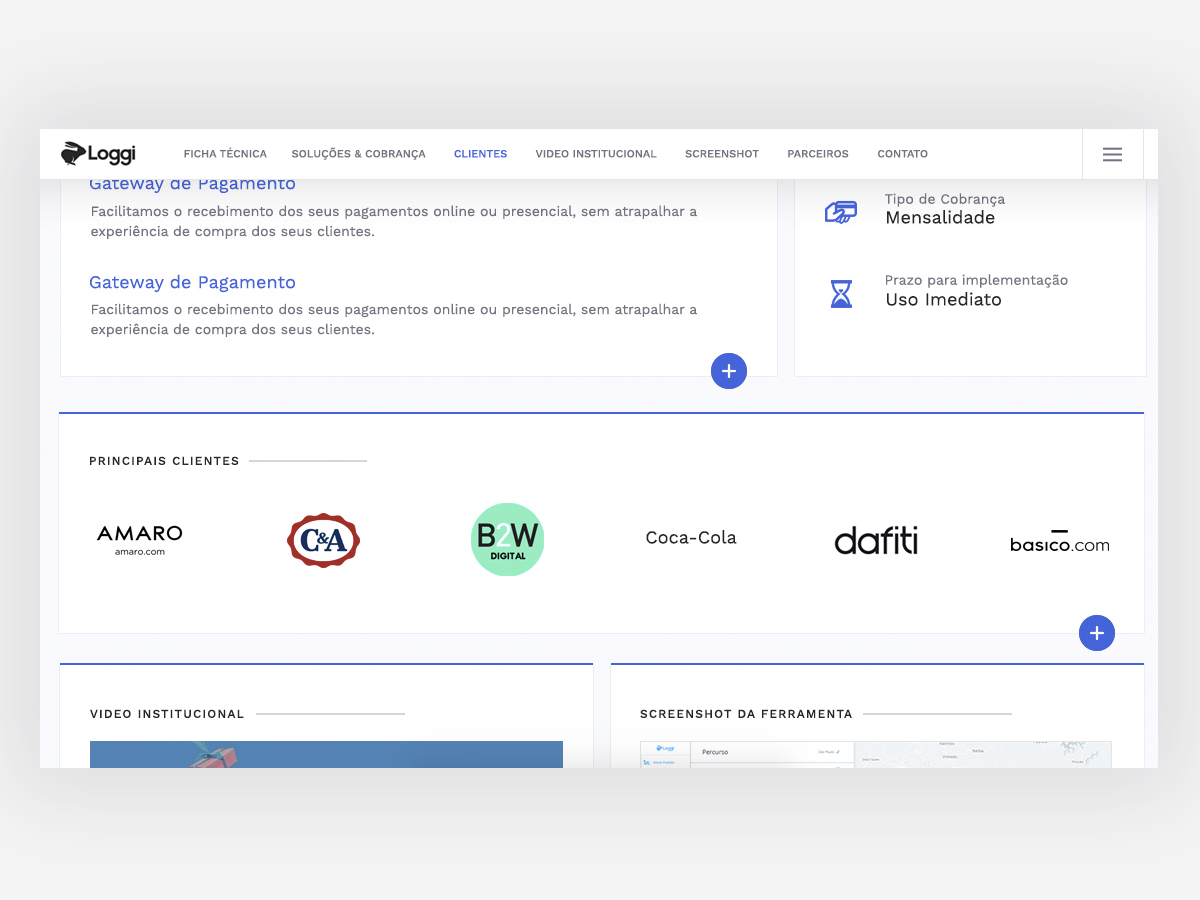1200x900 pixels.
Task: Open the Parceiros nav item
Action: [818, 154]
